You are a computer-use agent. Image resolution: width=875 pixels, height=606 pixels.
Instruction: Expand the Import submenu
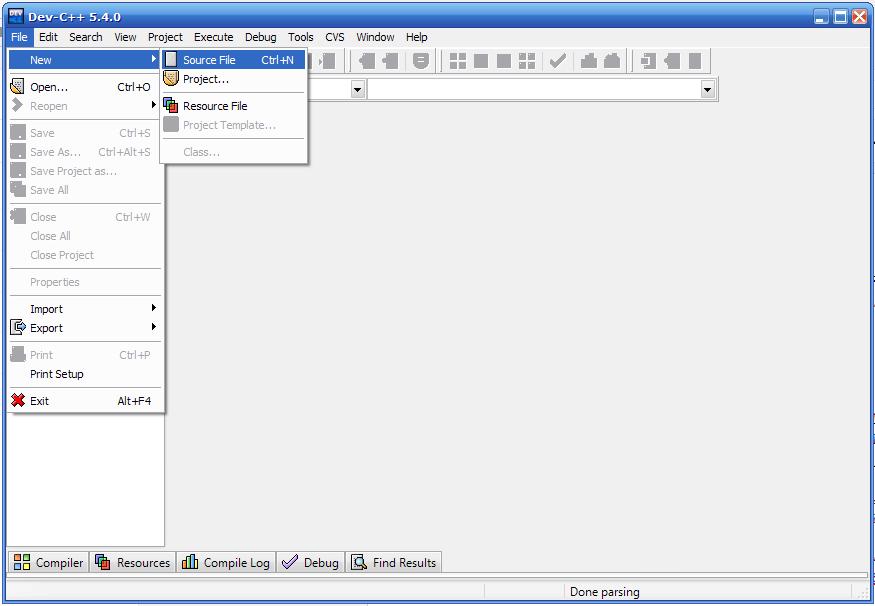tap(85, 309)
